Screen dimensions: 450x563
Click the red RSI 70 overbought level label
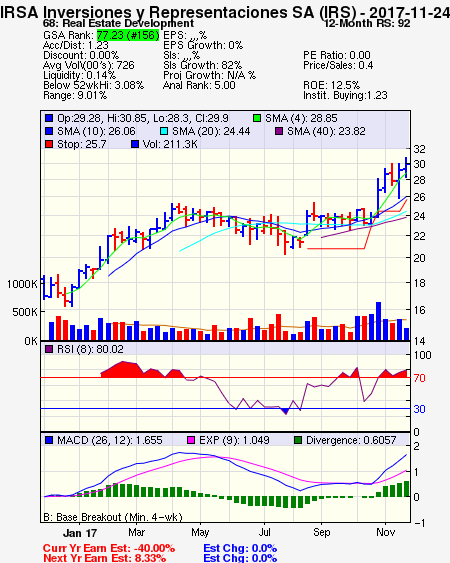419,378
